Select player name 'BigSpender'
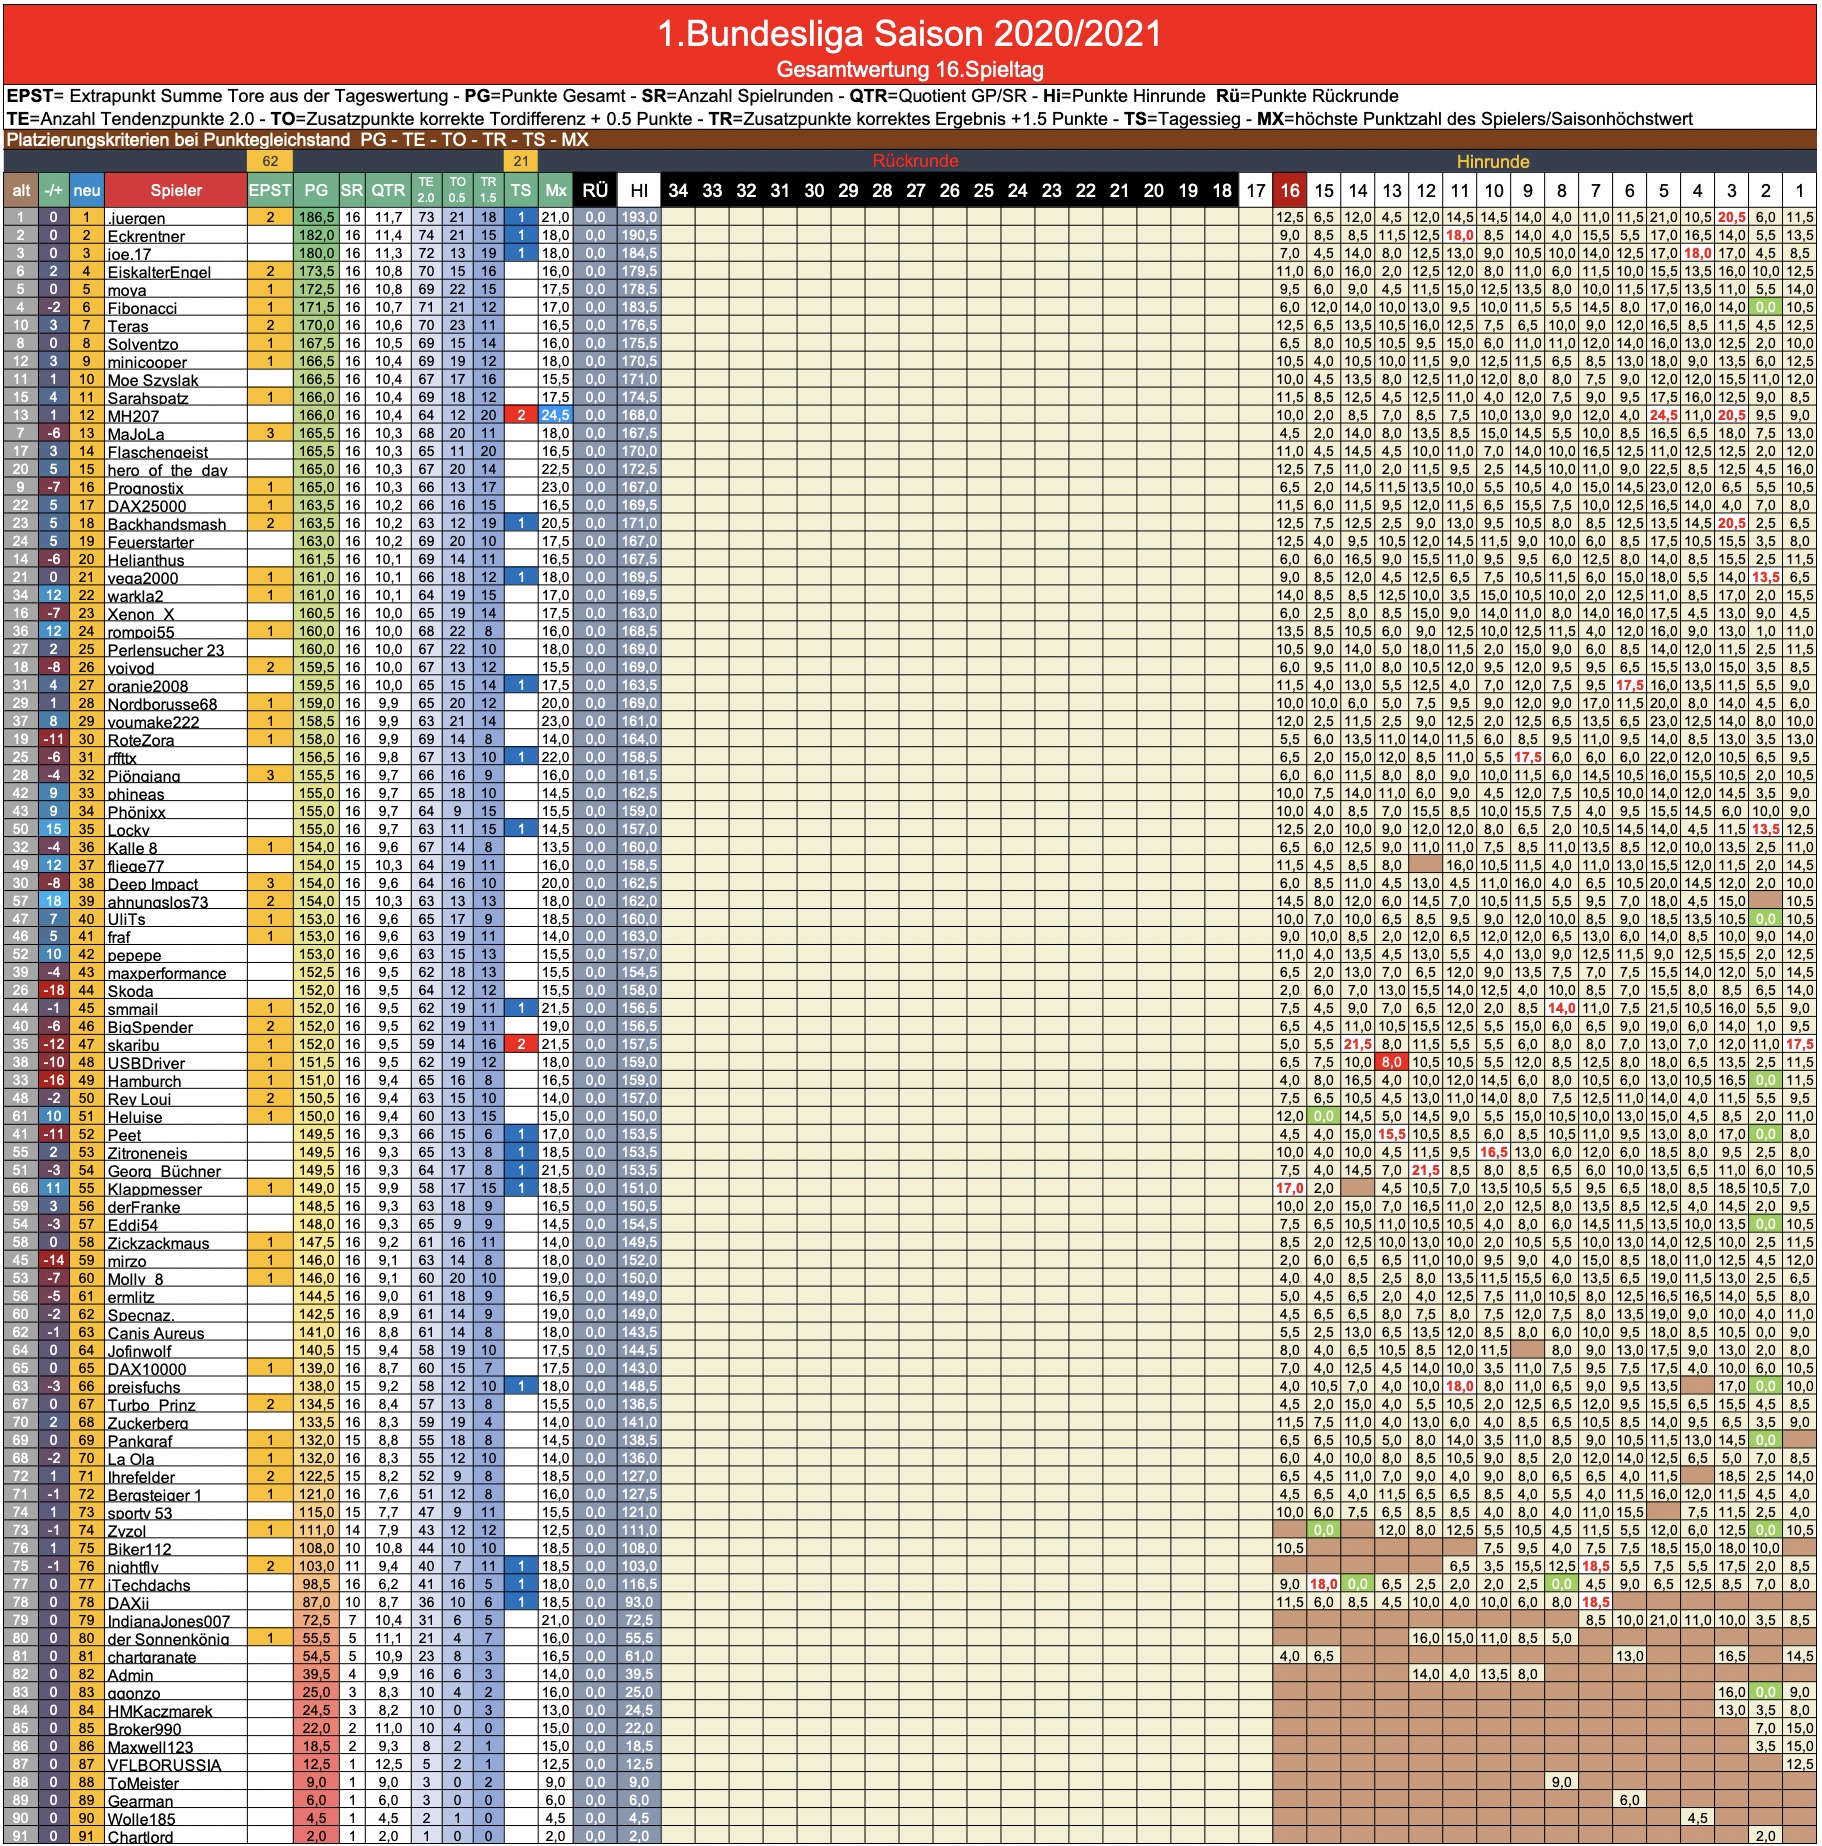 pos(148,1027)
